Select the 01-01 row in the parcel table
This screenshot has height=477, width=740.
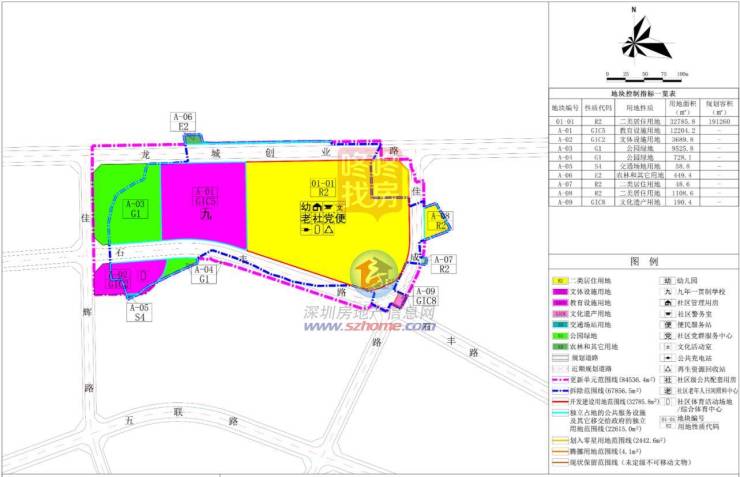coord(641,121)
